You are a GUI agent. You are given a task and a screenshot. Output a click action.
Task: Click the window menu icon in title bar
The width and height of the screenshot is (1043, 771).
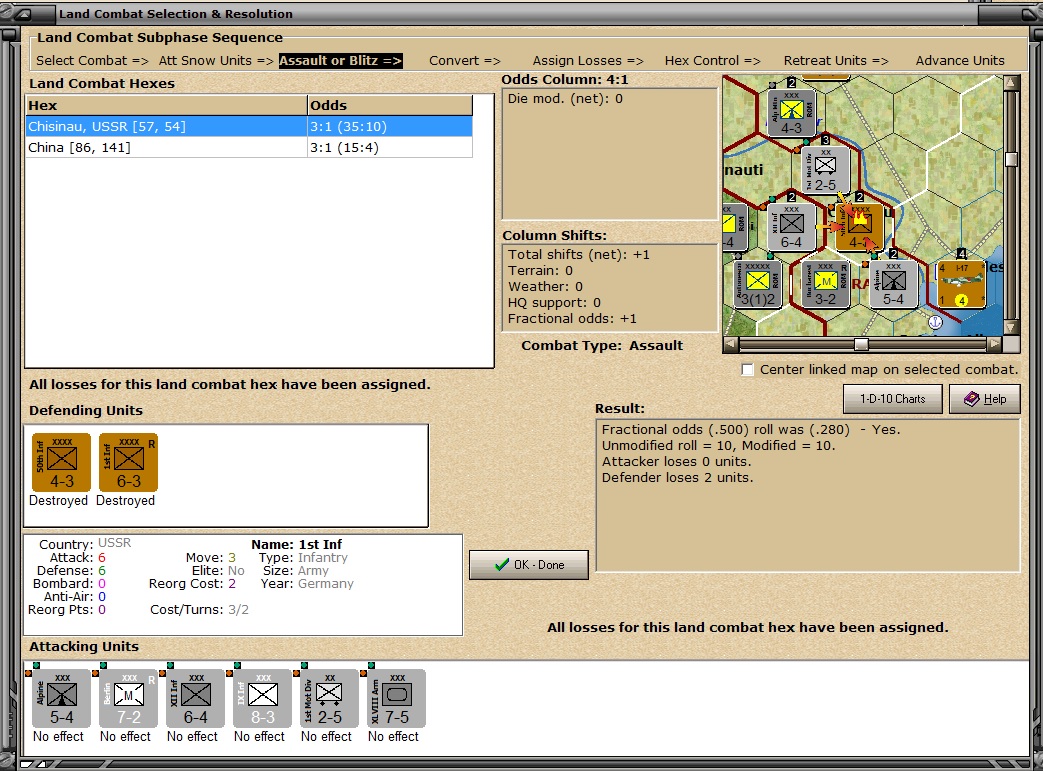click(x=22, y=13)
